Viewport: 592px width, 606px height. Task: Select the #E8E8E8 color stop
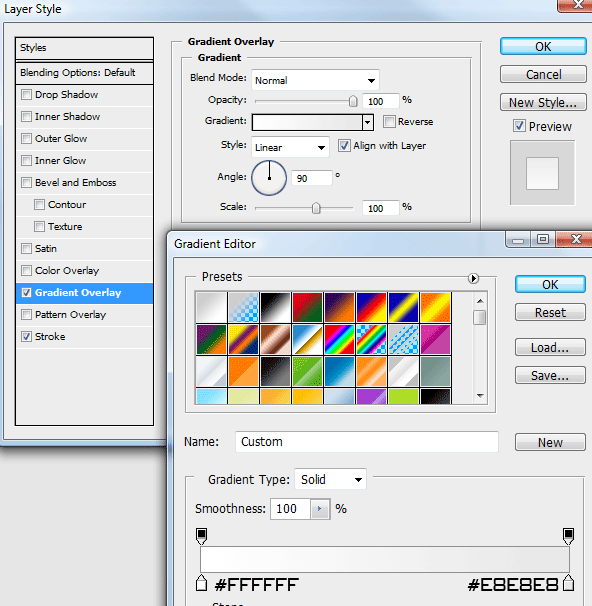click(568, 583)
